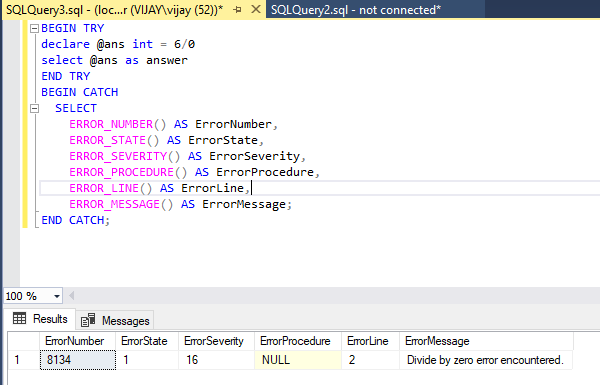
Task: Select the ErrorLine column header
Action: pos(370,341)
